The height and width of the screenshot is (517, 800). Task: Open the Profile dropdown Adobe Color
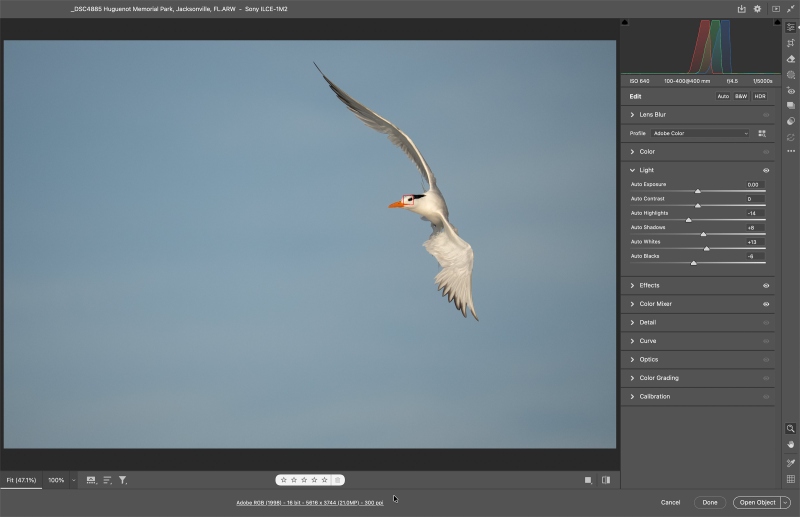click(x=700, y=133)
